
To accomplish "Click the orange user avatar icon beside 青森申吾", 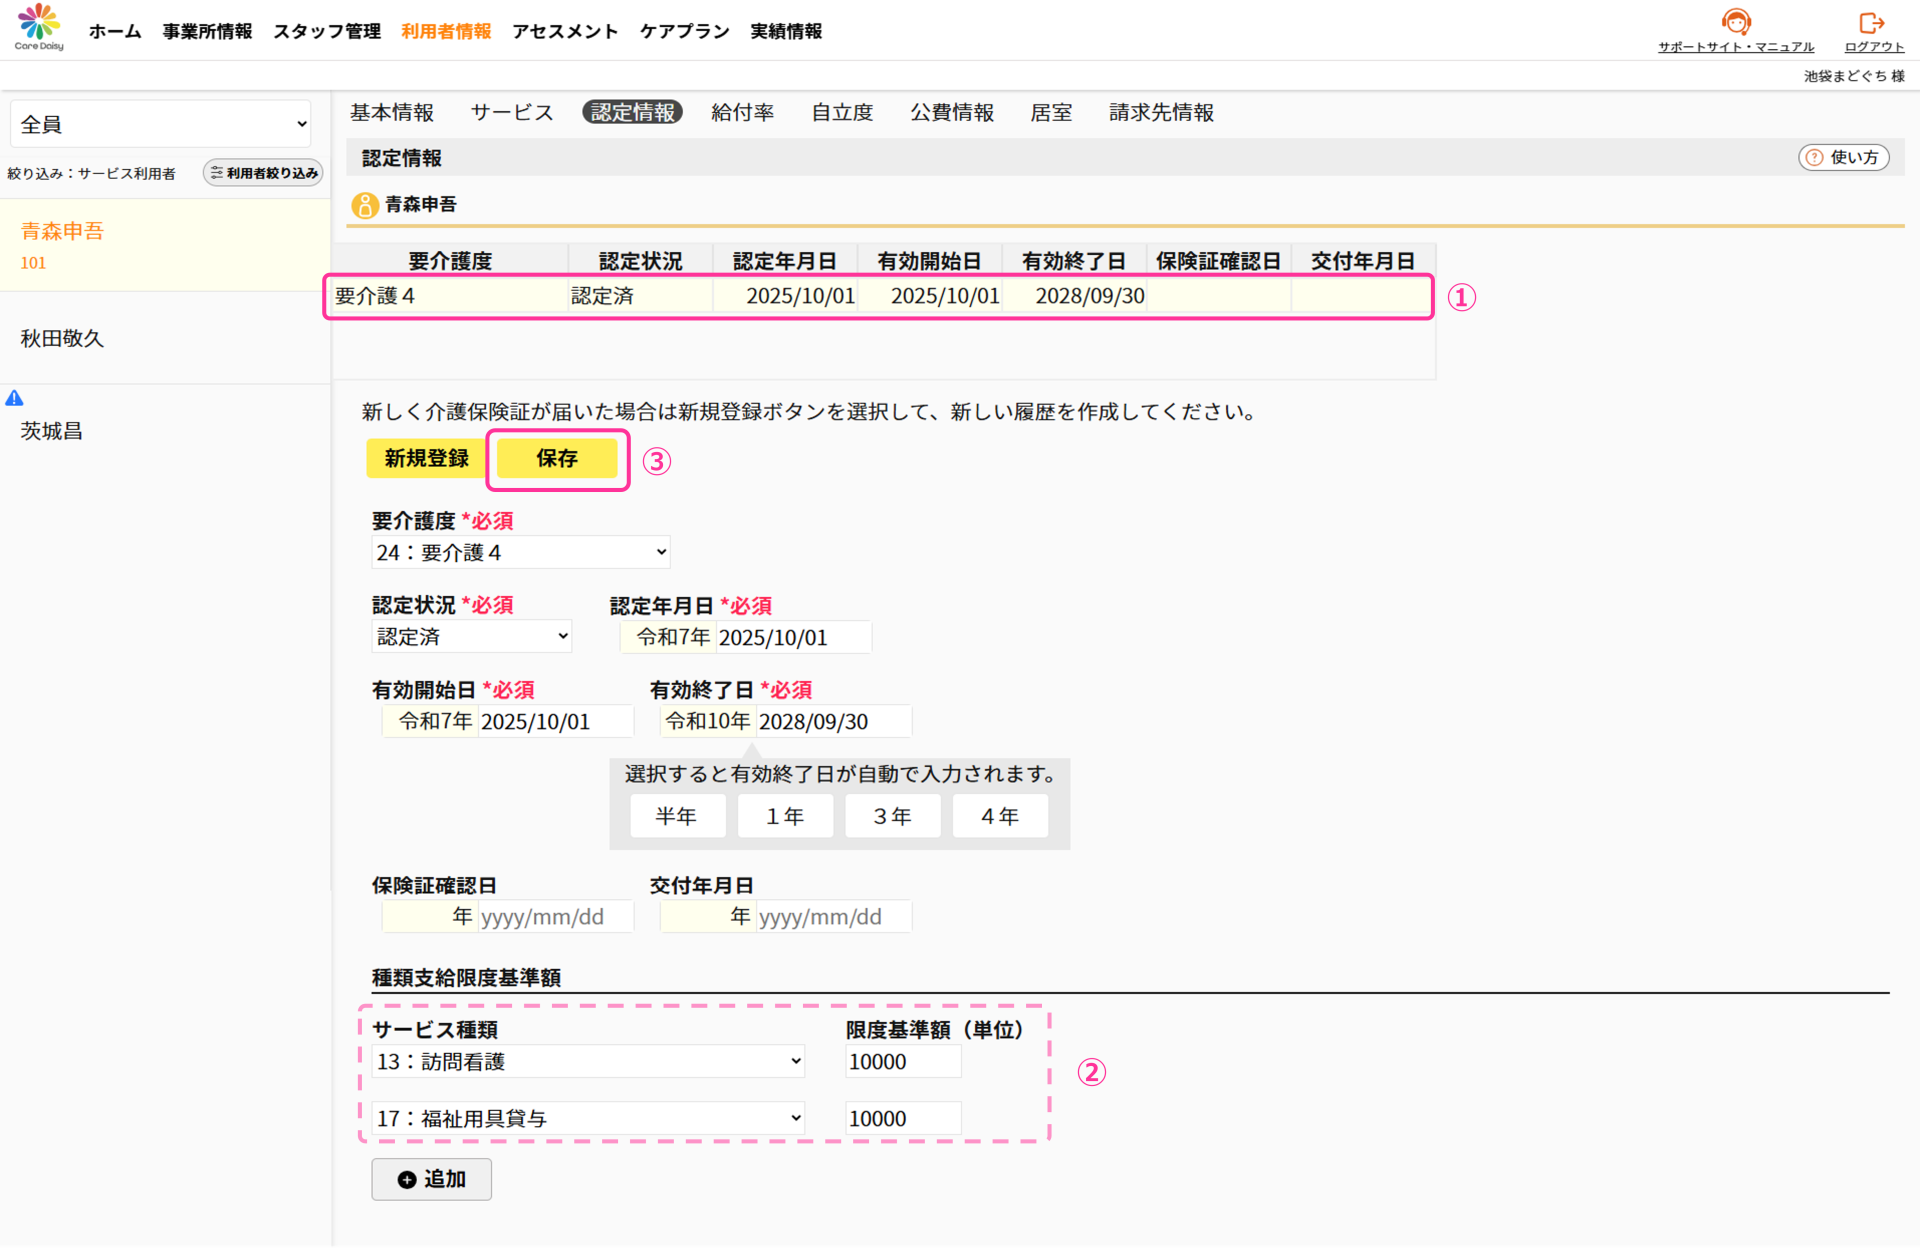I will point(365,205).
